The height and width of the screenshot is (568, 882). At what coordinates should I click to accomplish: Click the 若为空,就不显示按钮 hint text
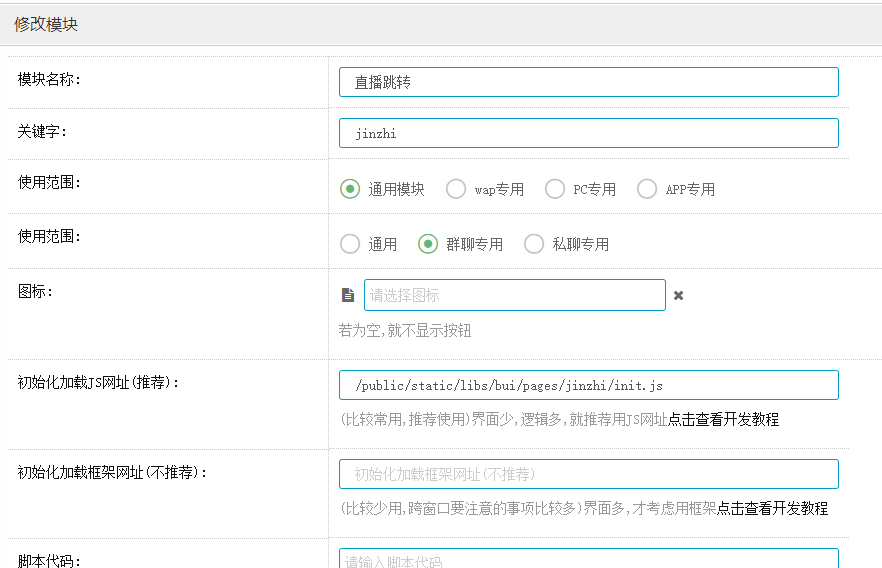pyautogui.click(x=404, y=331)
